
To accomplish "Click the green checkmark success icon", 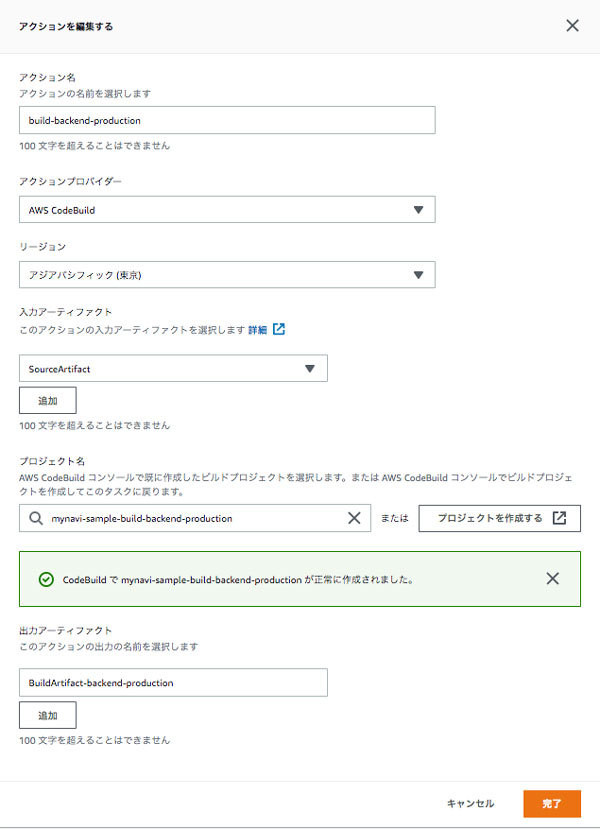I will tap(47, 579).
